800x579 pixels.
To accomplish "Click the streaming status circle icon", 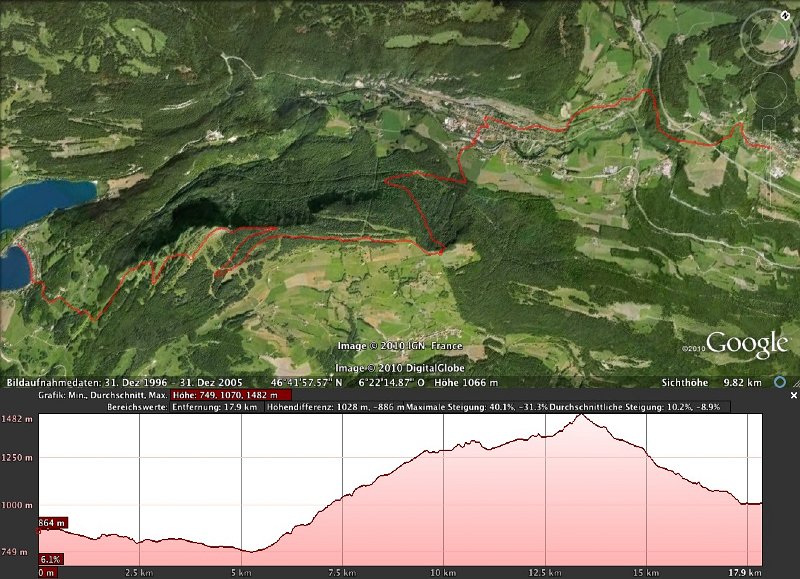I will [779, 382].
